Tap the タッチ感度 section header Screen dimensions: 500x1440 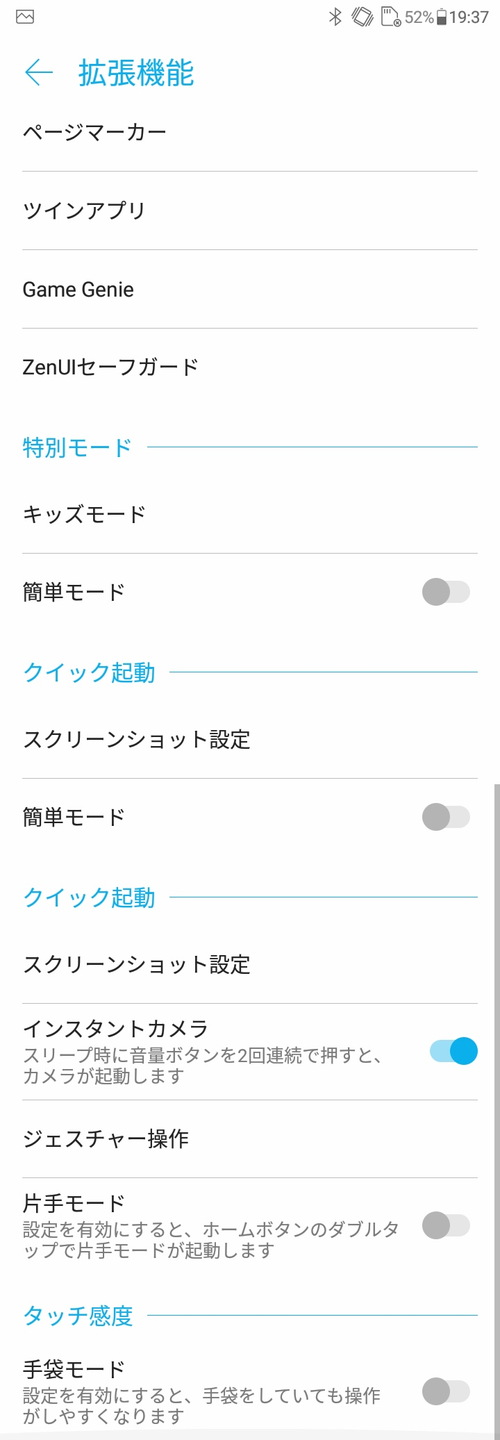click(77, 1316)
